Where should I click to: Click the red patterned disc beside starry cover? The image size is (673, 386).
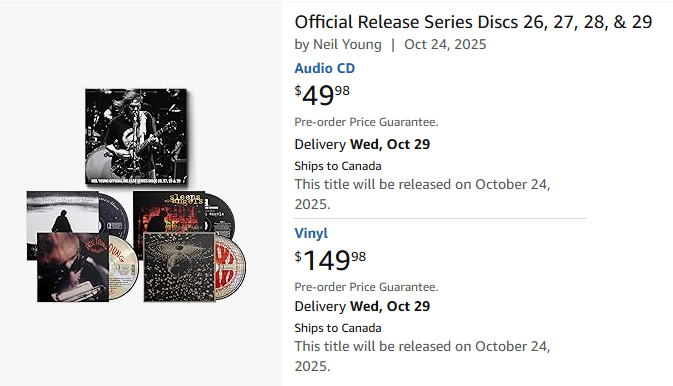230,267
